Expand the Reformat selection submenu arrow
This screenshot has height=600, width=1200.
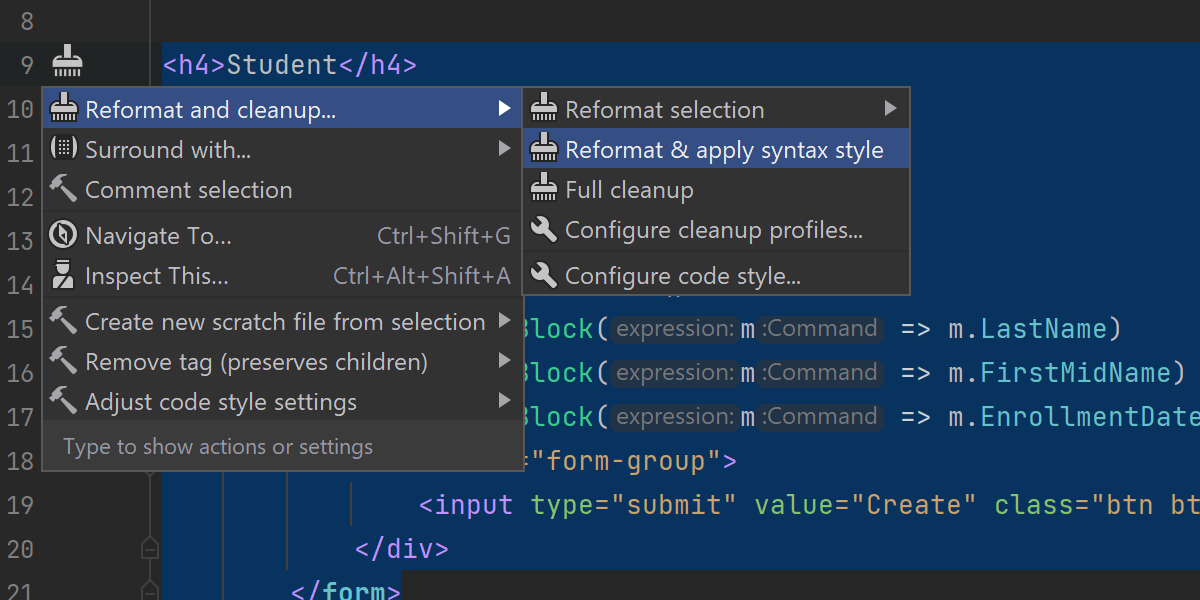pyautogui.click(x=891, y=109)
